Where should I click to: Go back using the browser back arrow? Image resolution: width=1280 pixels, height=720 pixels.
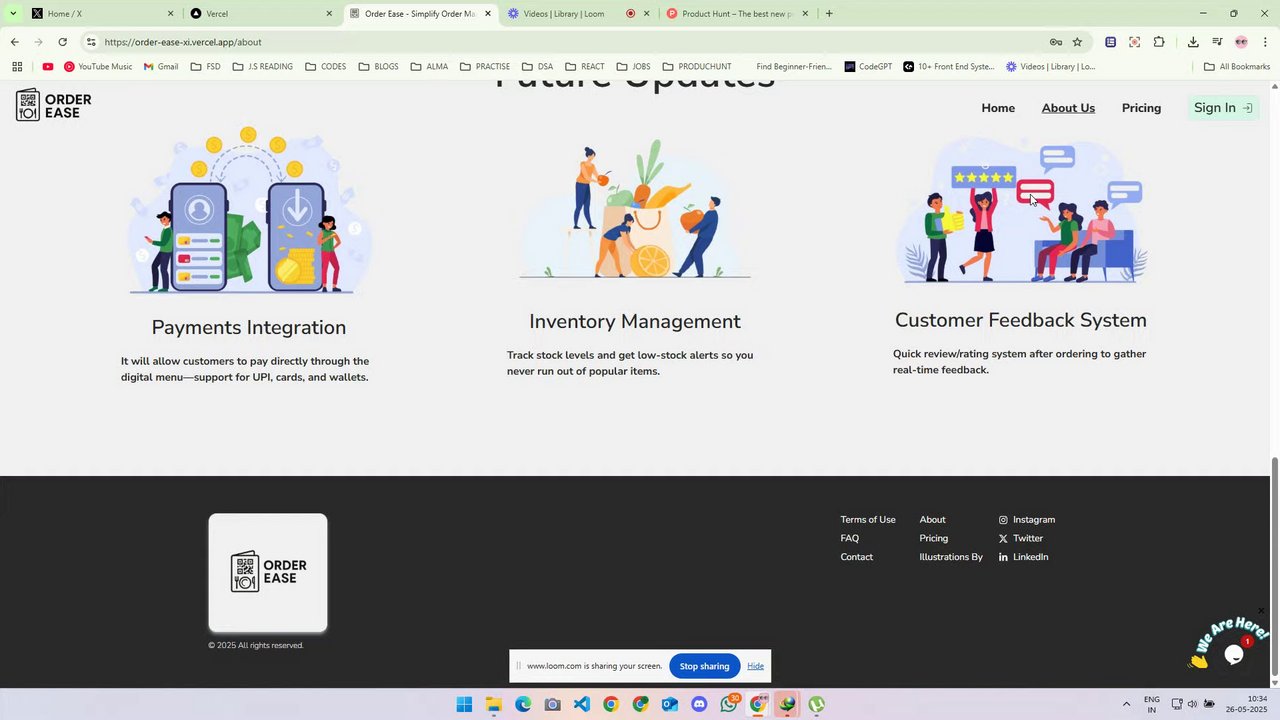[14, 42]
